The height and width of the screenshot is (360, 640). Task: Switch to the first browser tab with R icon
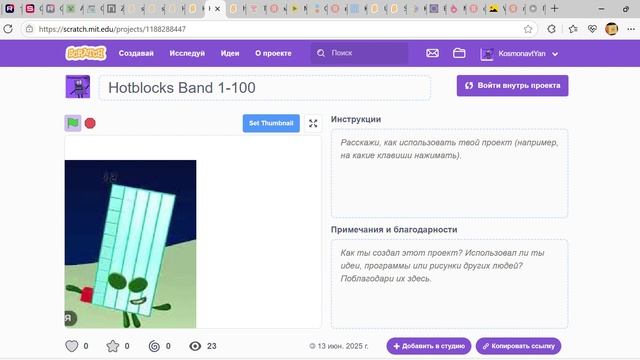click(x=10, y=8)
